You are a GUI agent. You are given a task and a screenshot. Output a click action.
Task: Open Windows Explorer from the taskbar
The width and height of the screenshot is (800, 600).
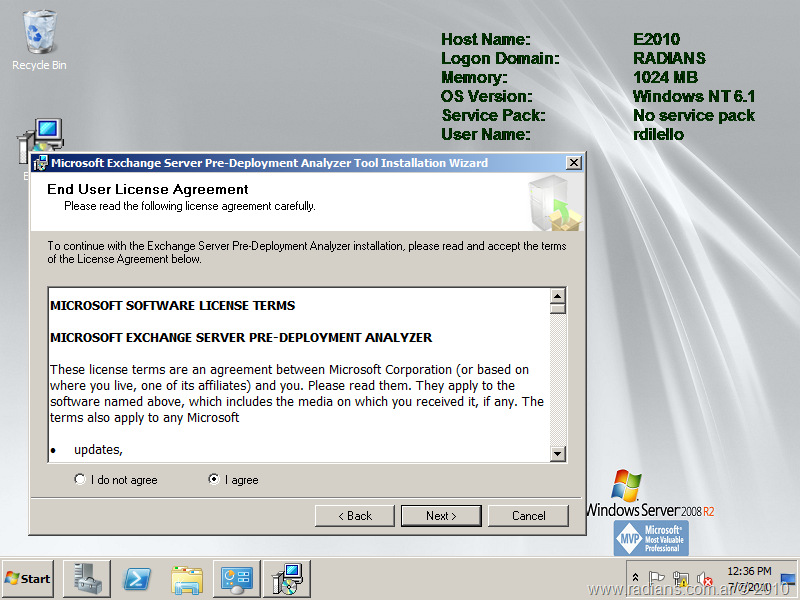186,579
